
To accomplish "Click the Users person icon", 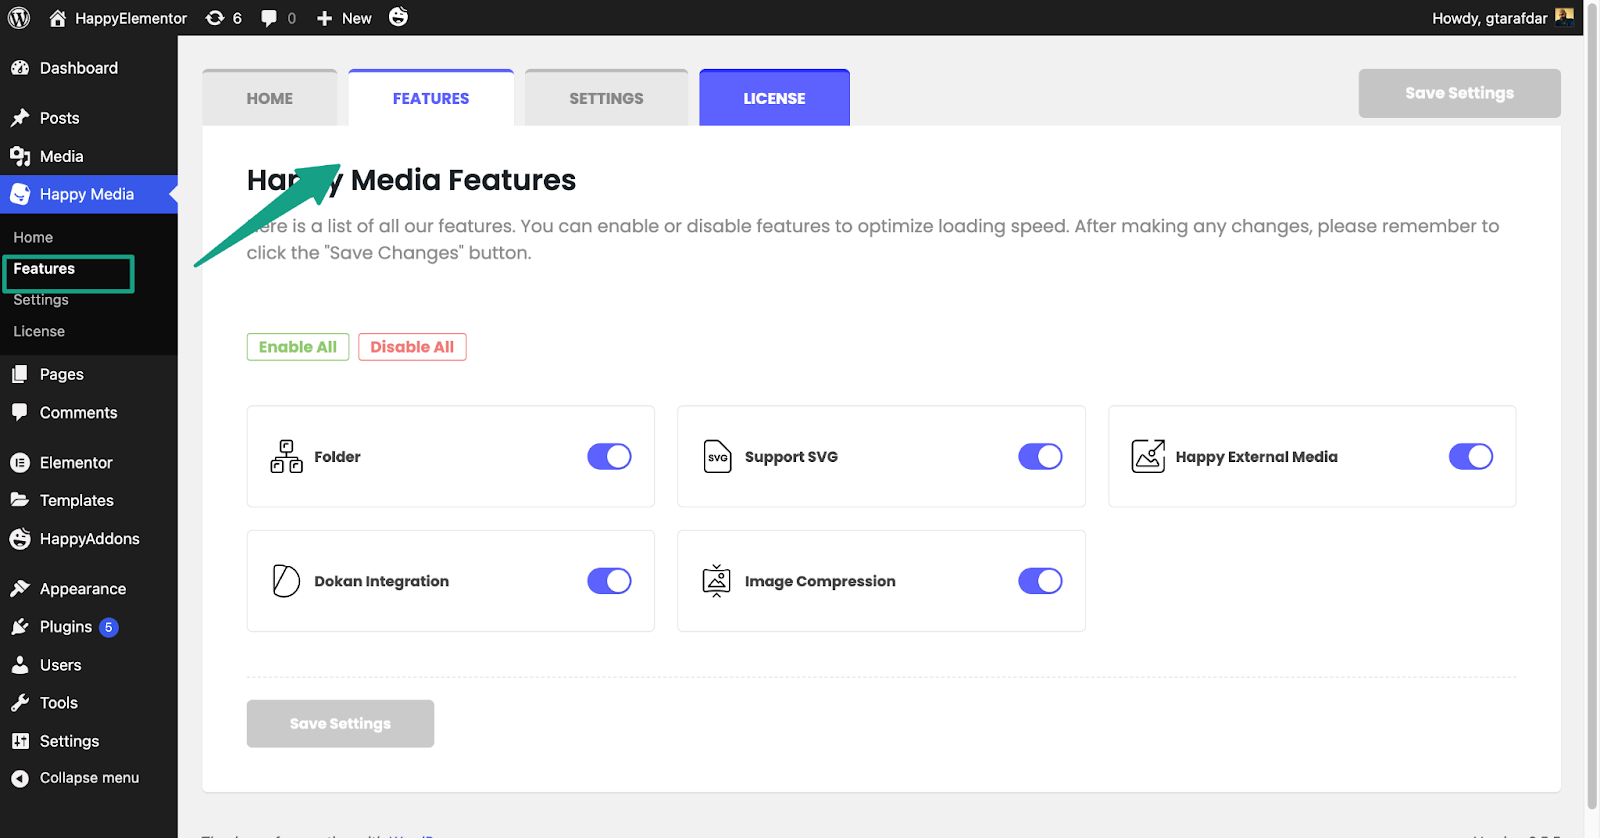I will [x=20, y=665].
